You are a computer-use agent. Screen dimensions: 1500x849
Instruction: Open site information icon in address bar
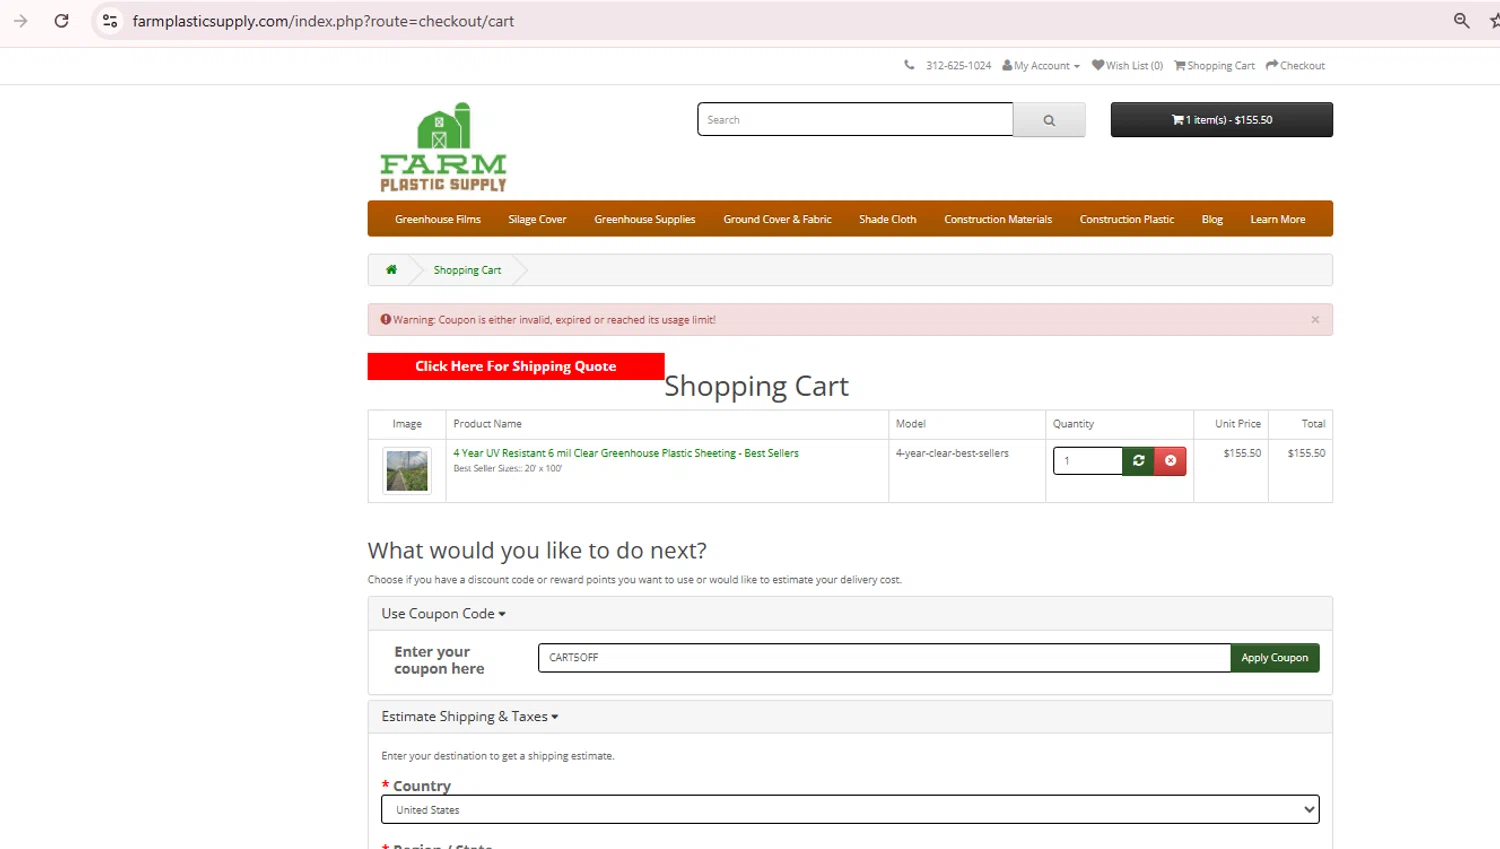(x=110, y=21)
